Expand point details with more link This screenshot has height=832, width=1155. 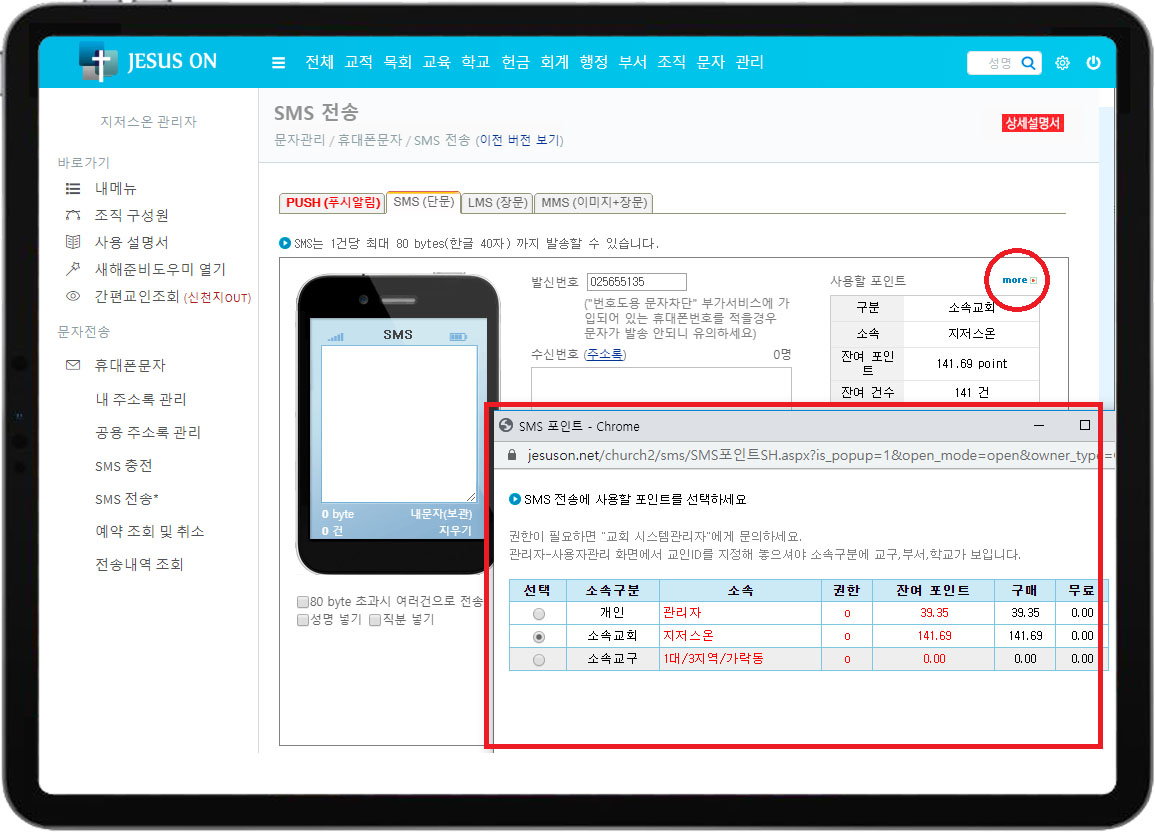(x=1018, y=280)
